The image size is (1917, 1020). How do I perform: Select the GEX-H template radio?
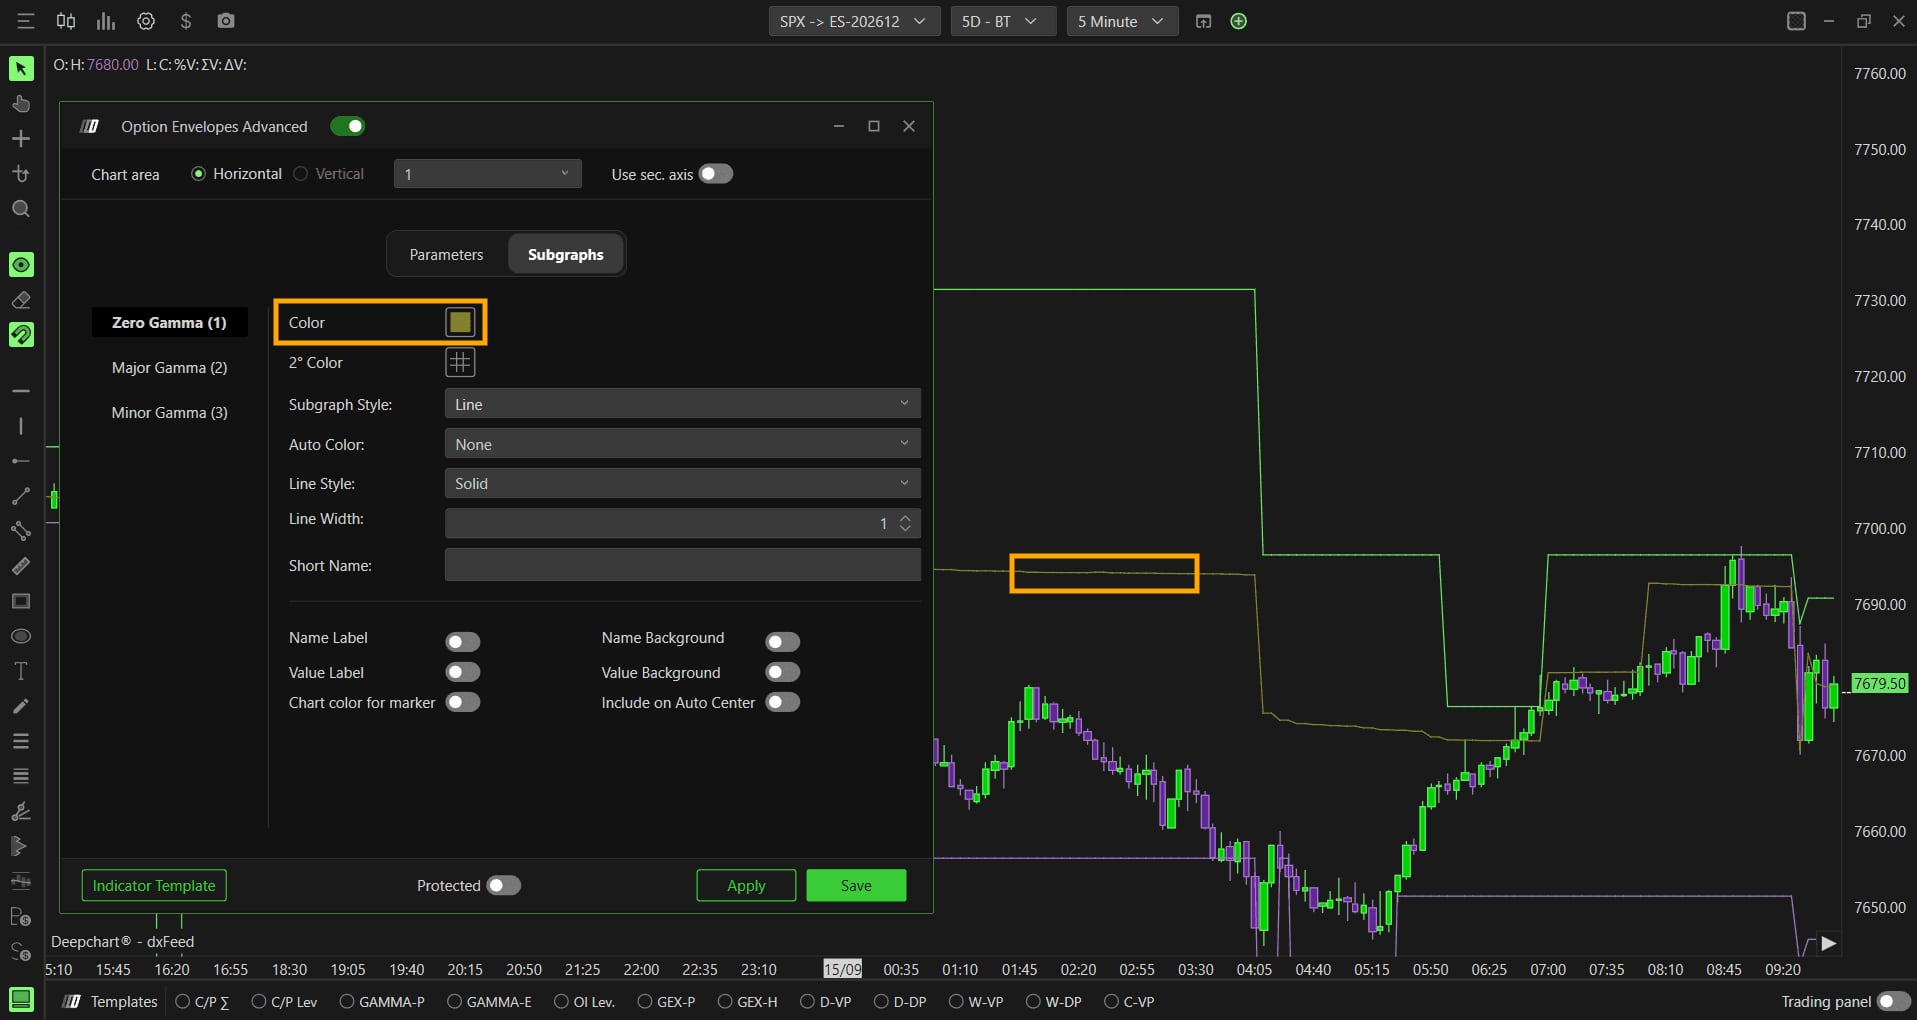[x=725, y=1001]
